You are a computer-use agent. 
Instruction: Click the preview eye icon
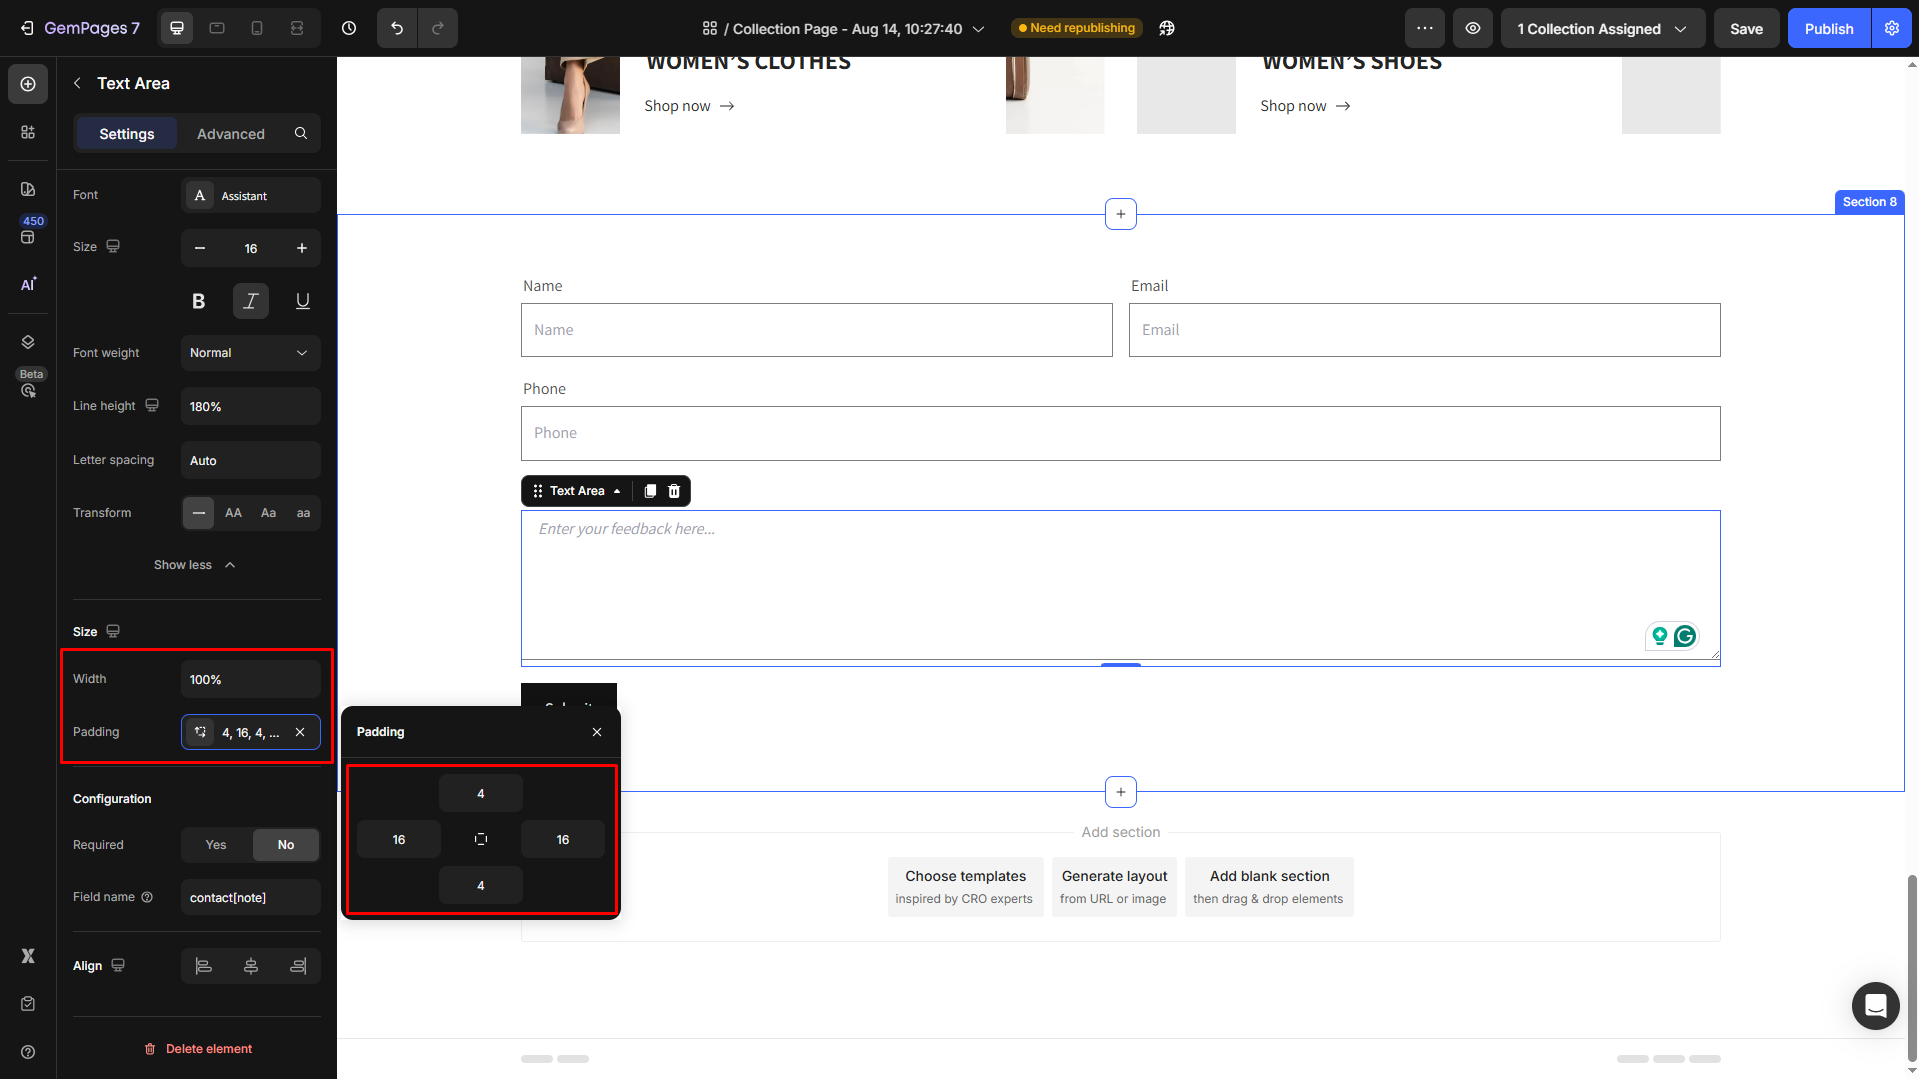1473,28
